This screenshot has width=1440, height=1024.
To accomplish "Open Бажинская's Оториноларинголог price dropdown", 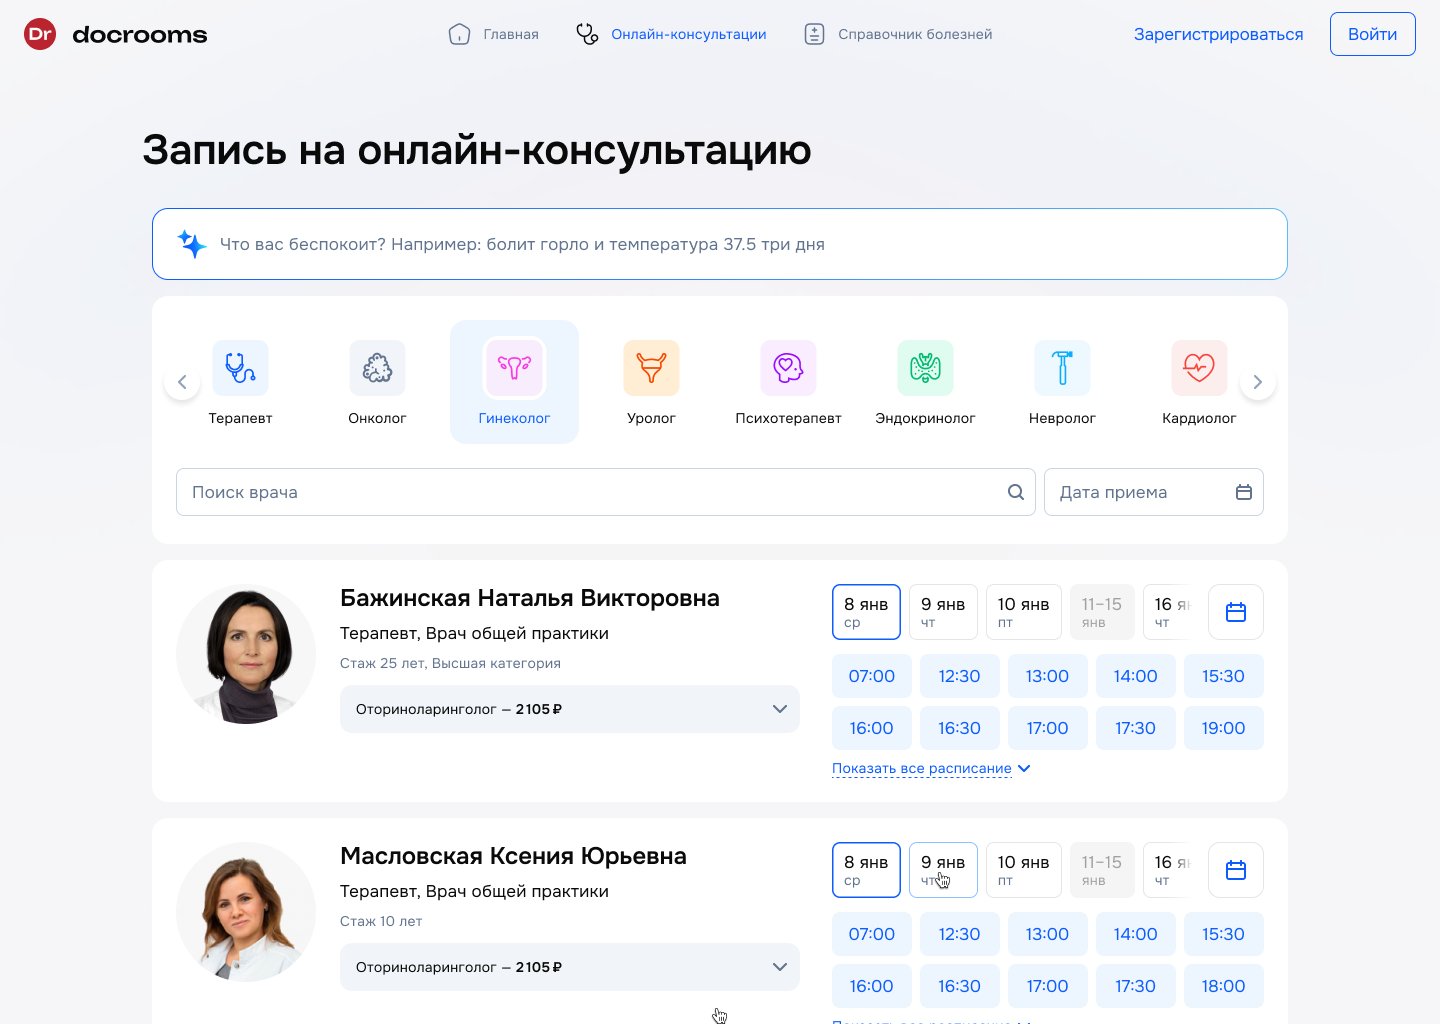I will tap(570, 709).
